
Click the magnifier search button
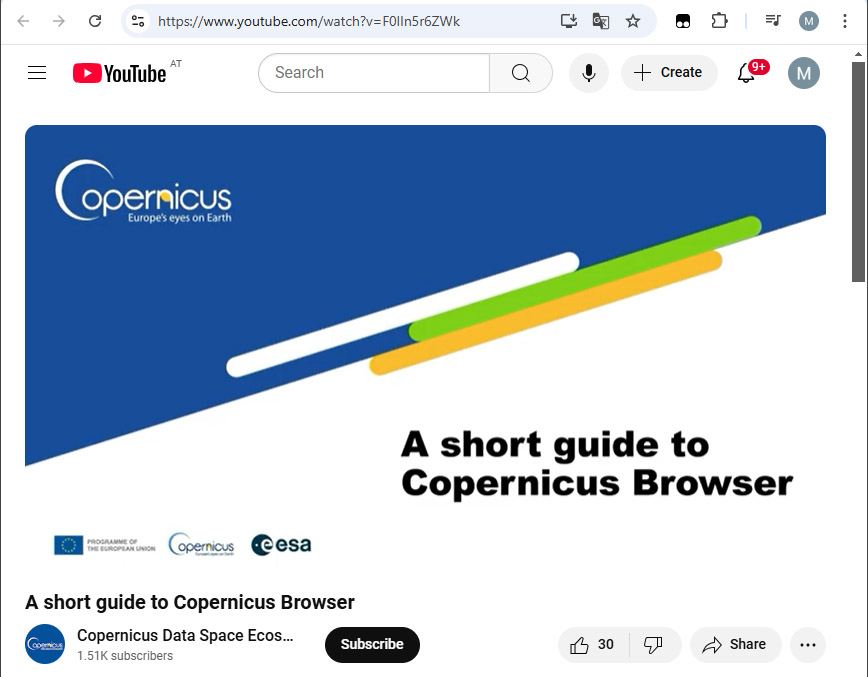click(x=520, y=73)
